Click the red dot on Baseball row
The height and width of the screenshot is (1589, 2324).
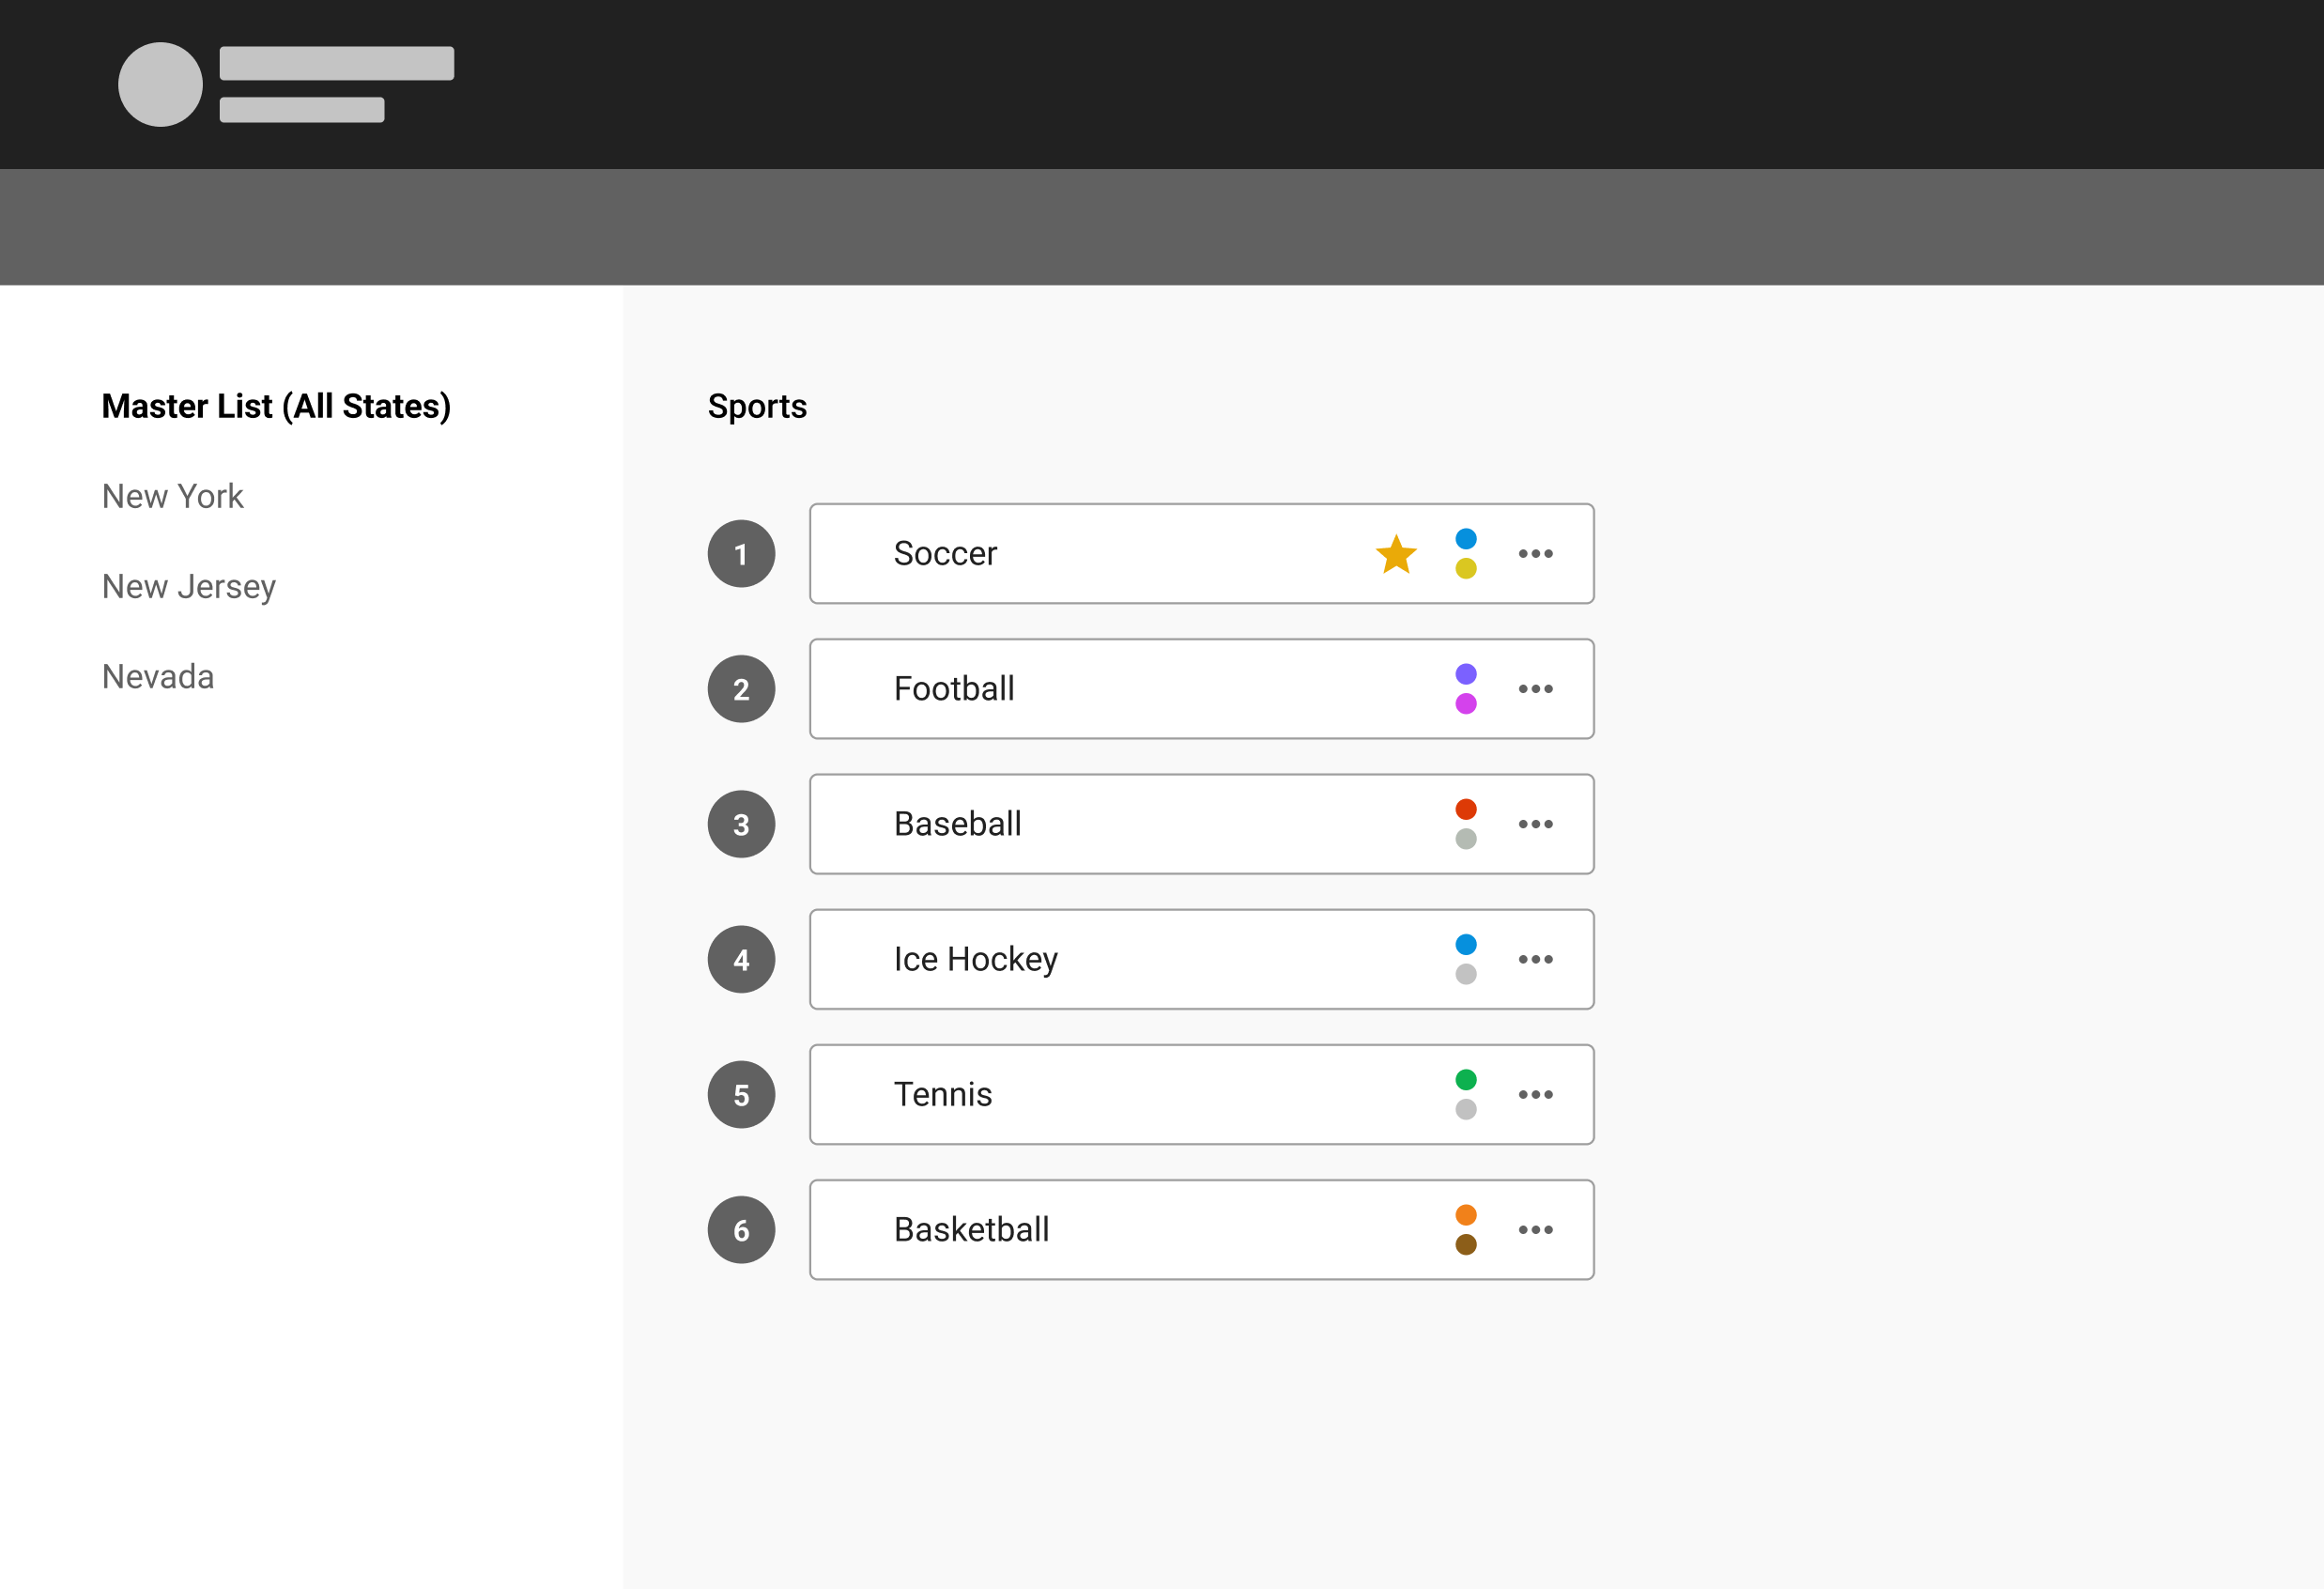[1466, 809]
